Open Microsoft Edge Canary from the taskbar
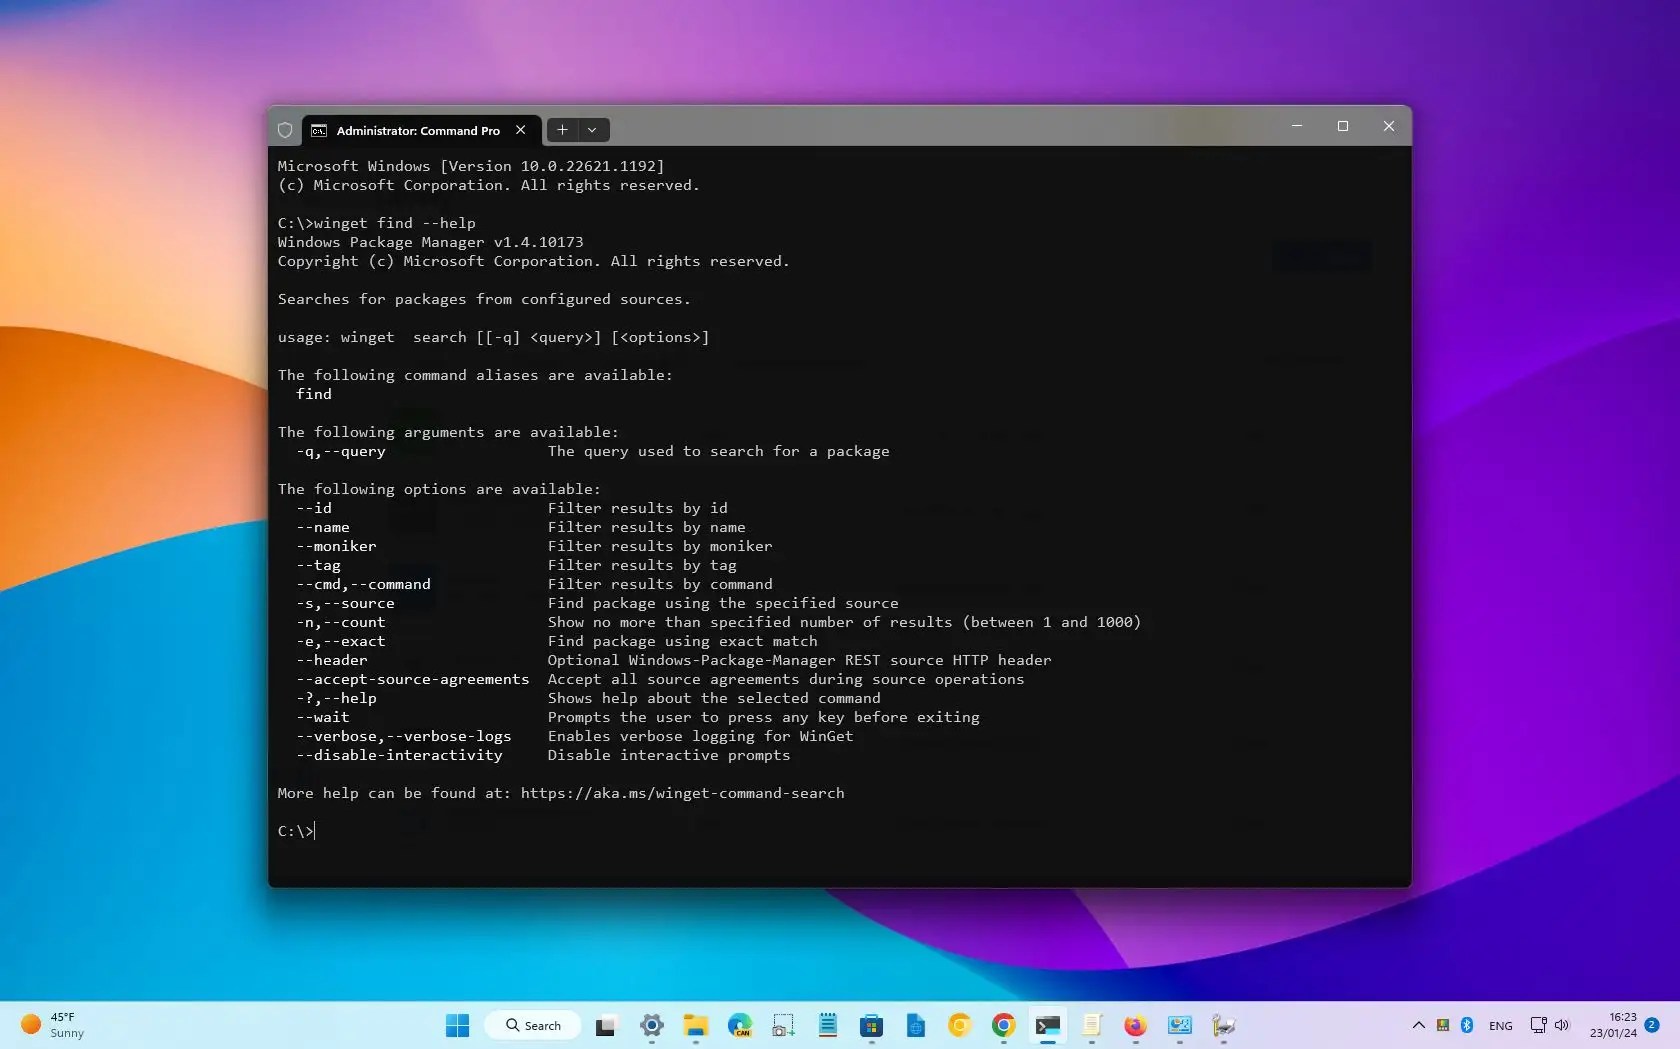Image resolution: width=1680 pixels, height=1049 pixels. 739,1025
